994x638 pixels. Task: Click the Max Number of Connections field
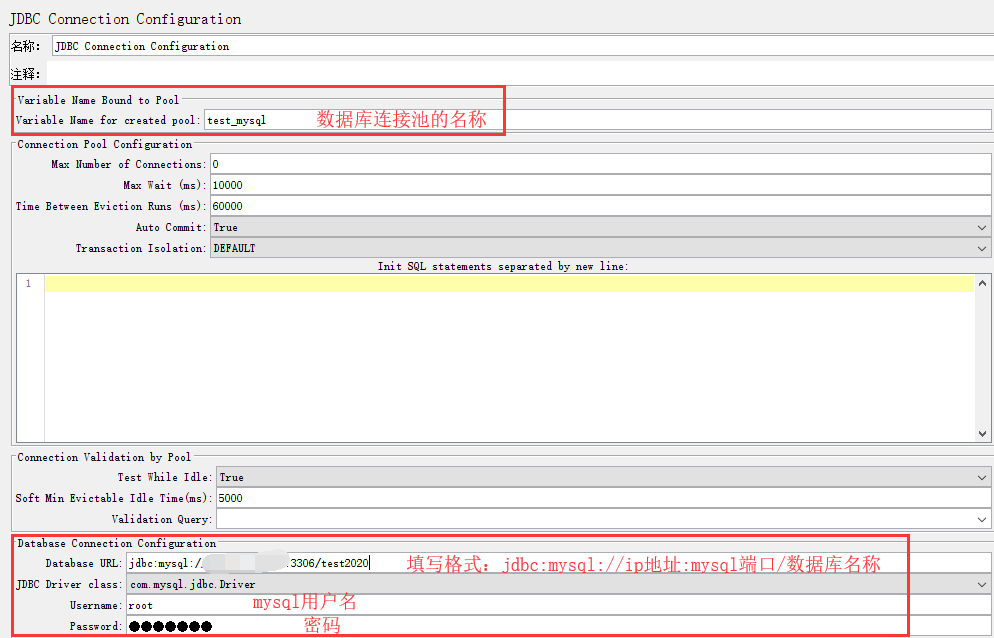click(x=600, y=164)
